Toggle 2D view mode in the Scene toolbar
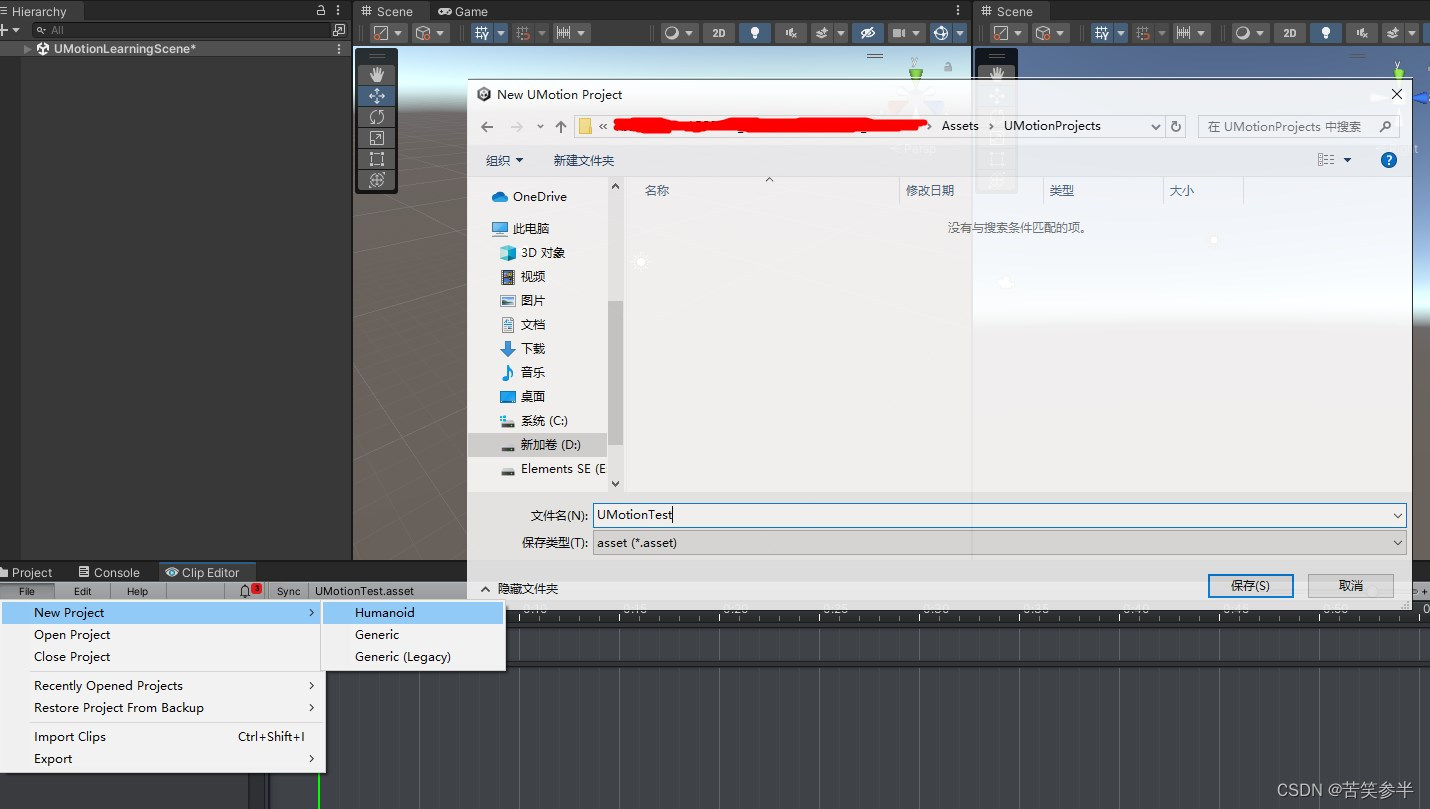Screen dimensions: 1430x809 point(718,32)
